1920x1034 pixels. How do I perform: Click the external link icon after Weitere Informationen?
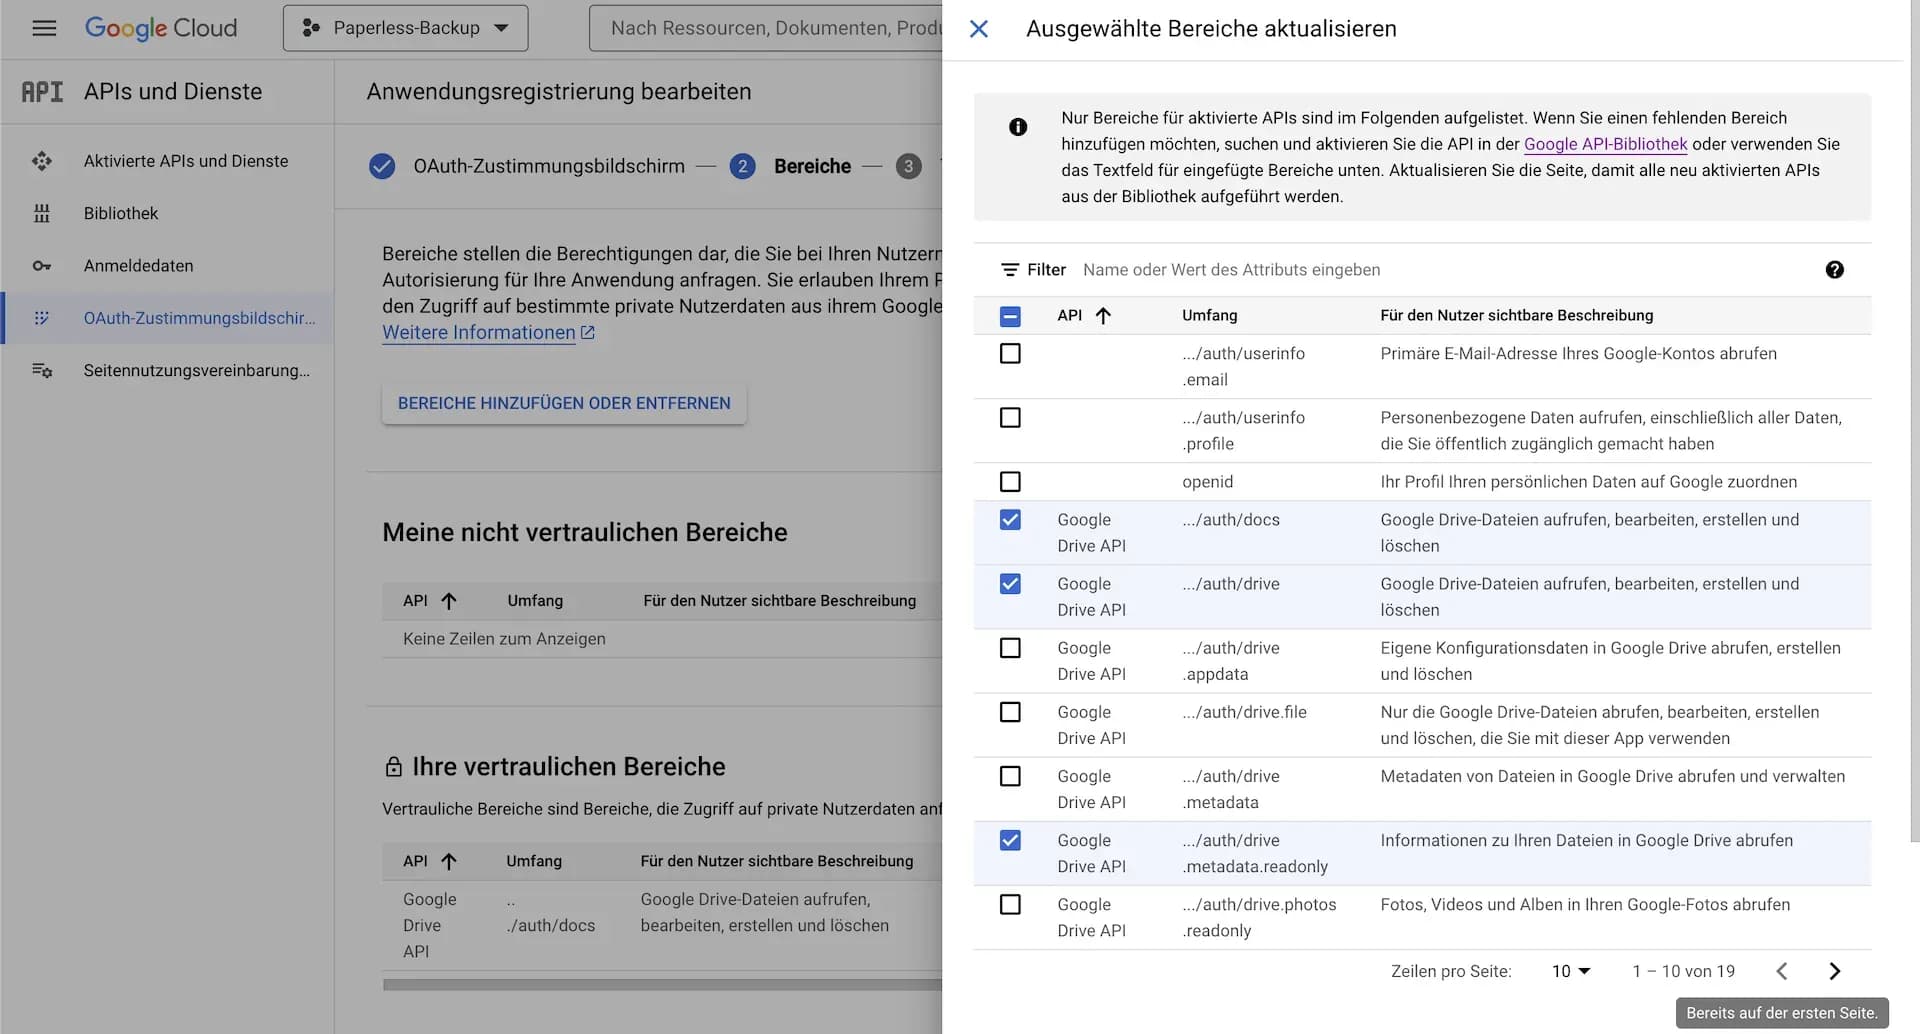coord(588,332)
